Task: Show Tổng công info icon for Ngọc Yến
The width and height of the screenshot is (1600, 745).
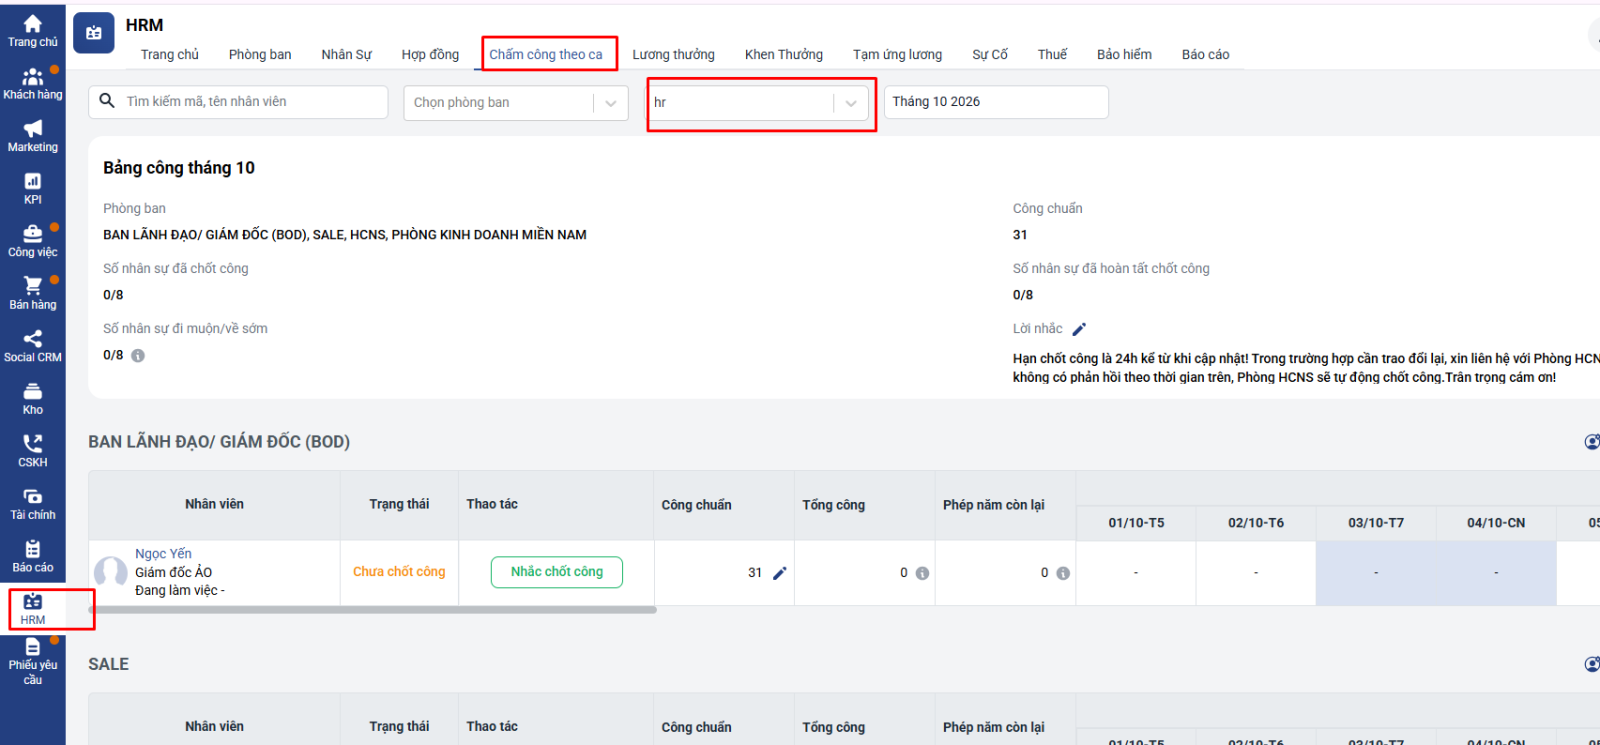Action: pos(922,573)
